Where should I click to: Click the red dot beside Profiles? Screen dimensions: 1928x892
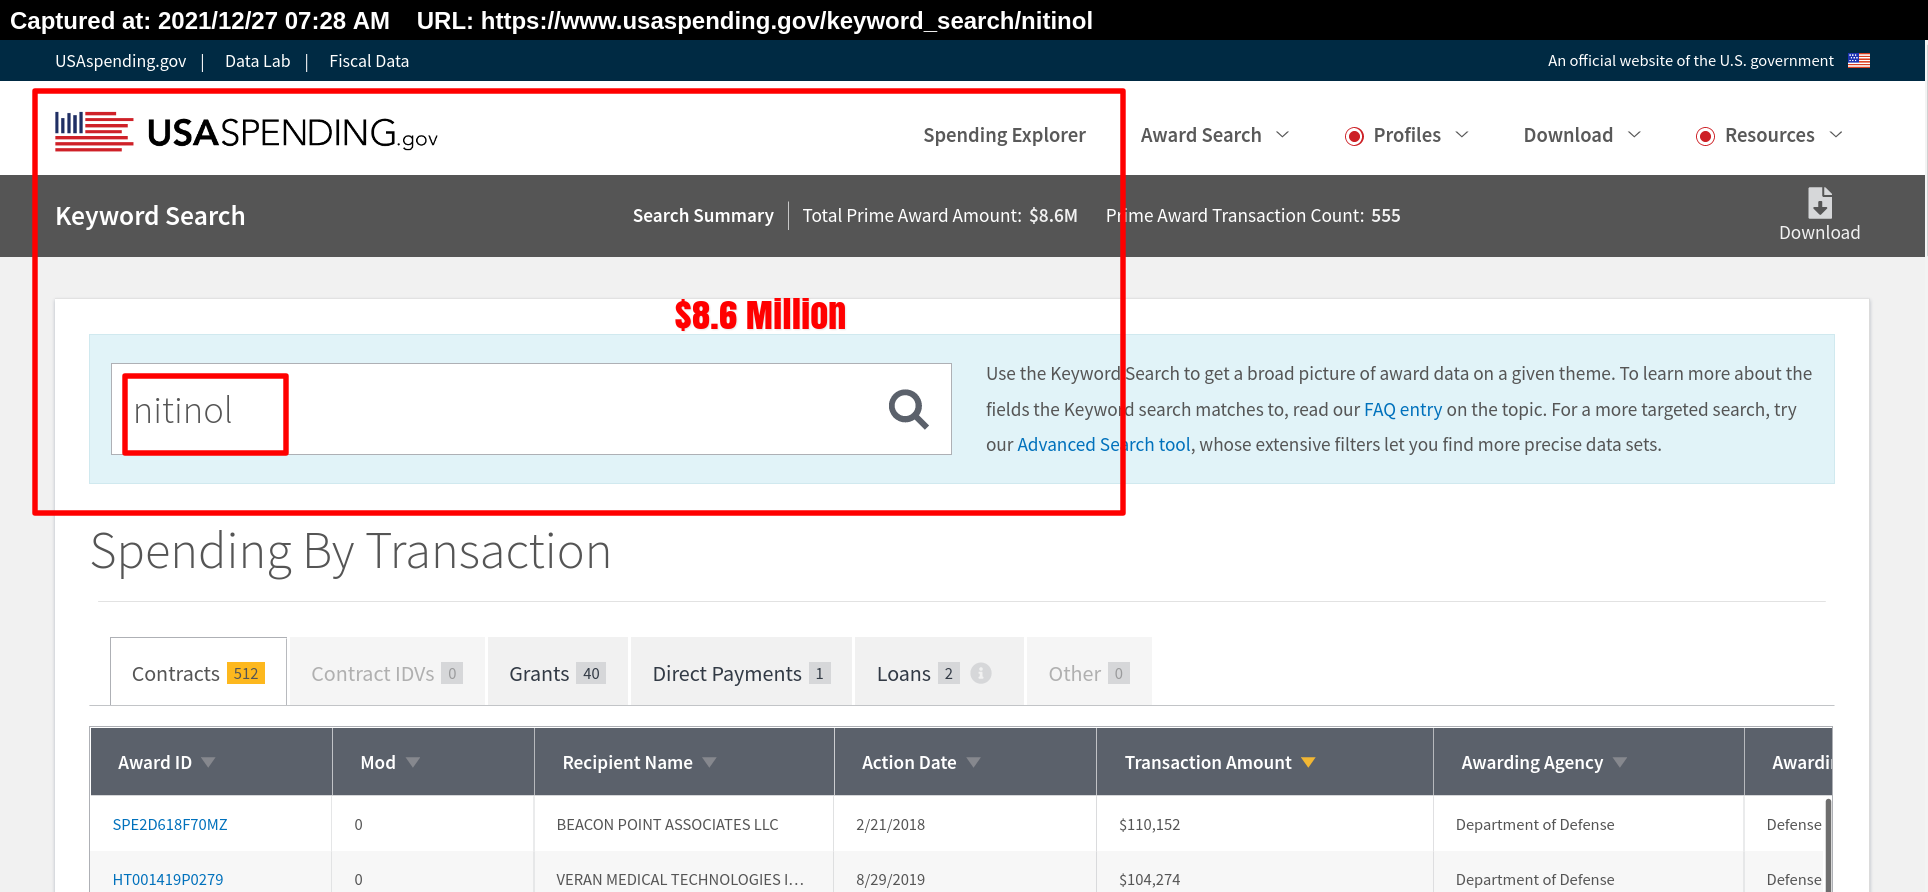pyautogui.click(x=1354, y=136)
